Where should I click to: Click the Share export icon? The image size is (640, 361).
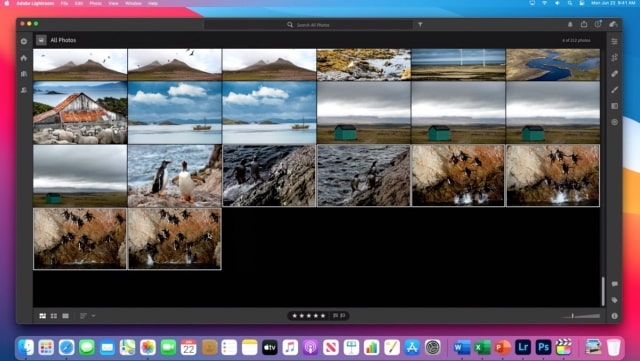click(x=584, y=25)
